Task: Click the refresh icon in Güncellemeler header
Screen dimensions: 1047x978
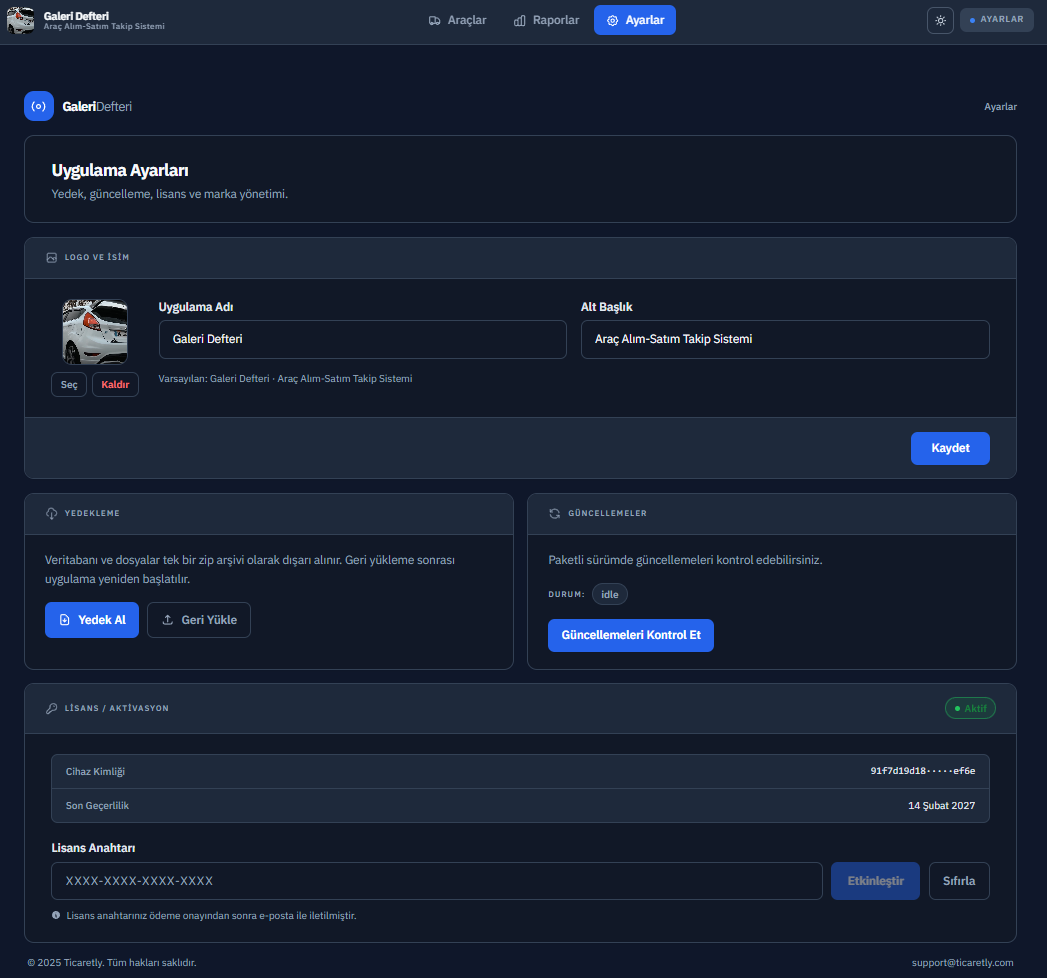Action: coord(555,513)
